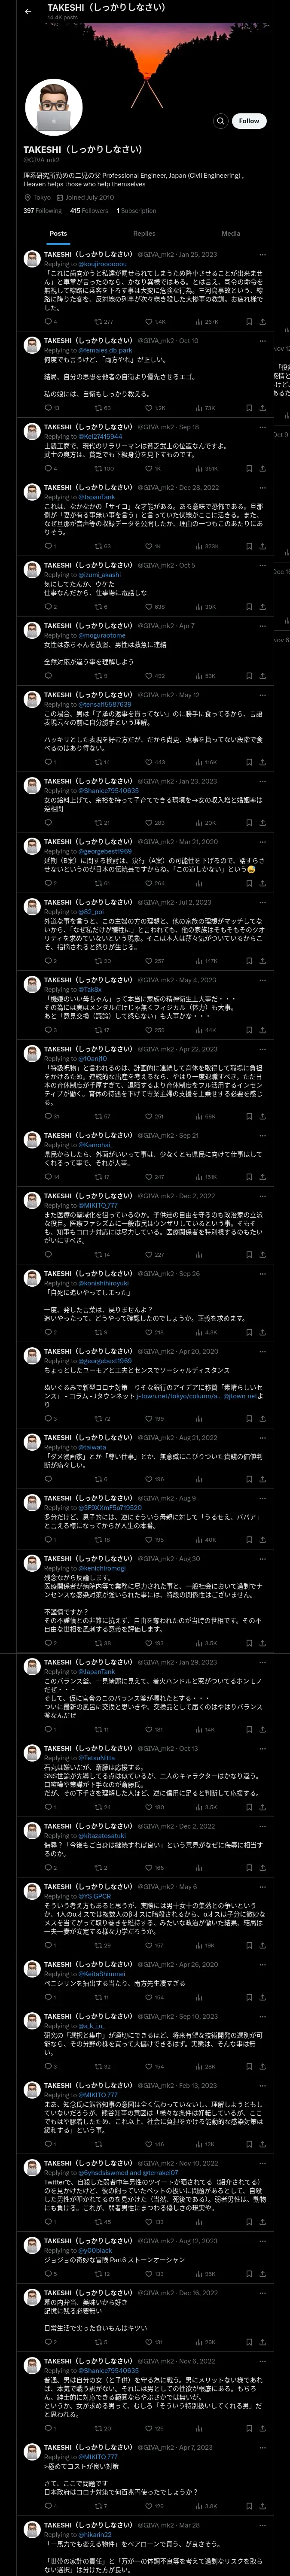The height and width of the screenshot is (2576, 290).
Task: Open more menu on the @izumi_akashi reply
Action: pyautogui.click(x=263, y=565)
